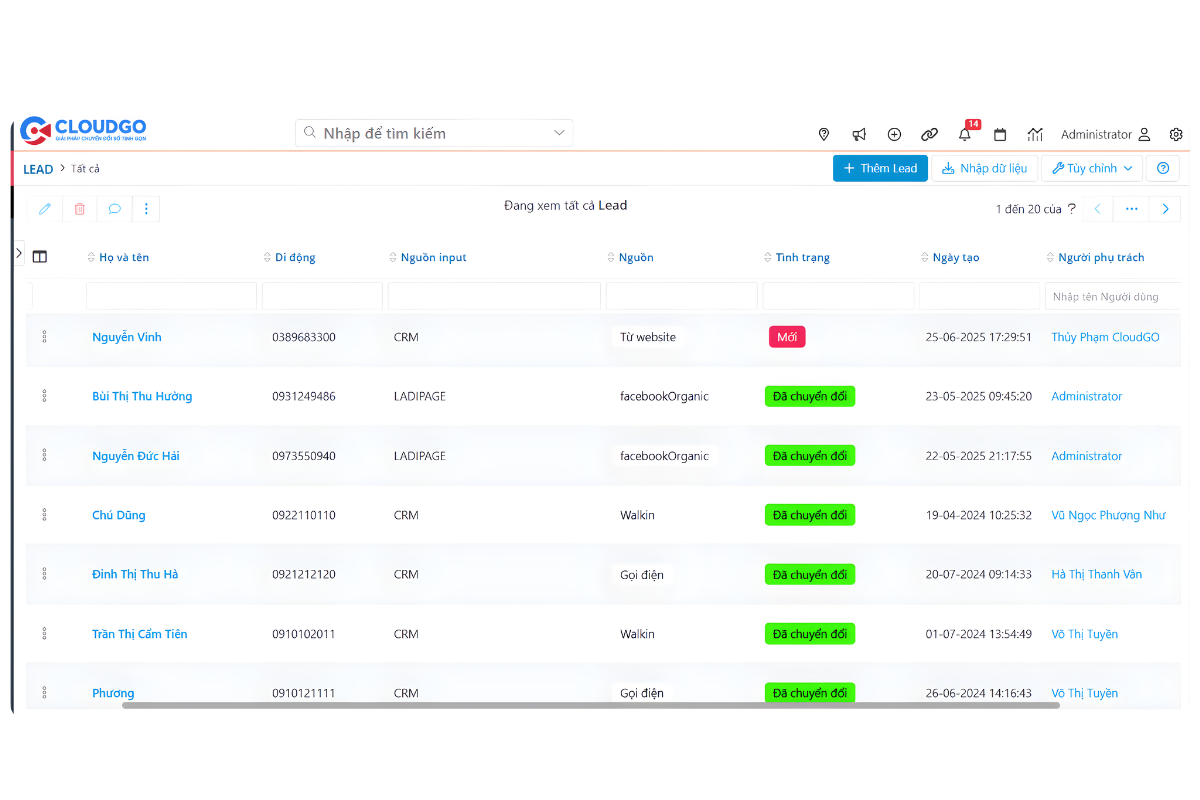1200x800 pixels.
Task: Open the row menu for Nguyễn Vinh
Action: pos(44,337)
